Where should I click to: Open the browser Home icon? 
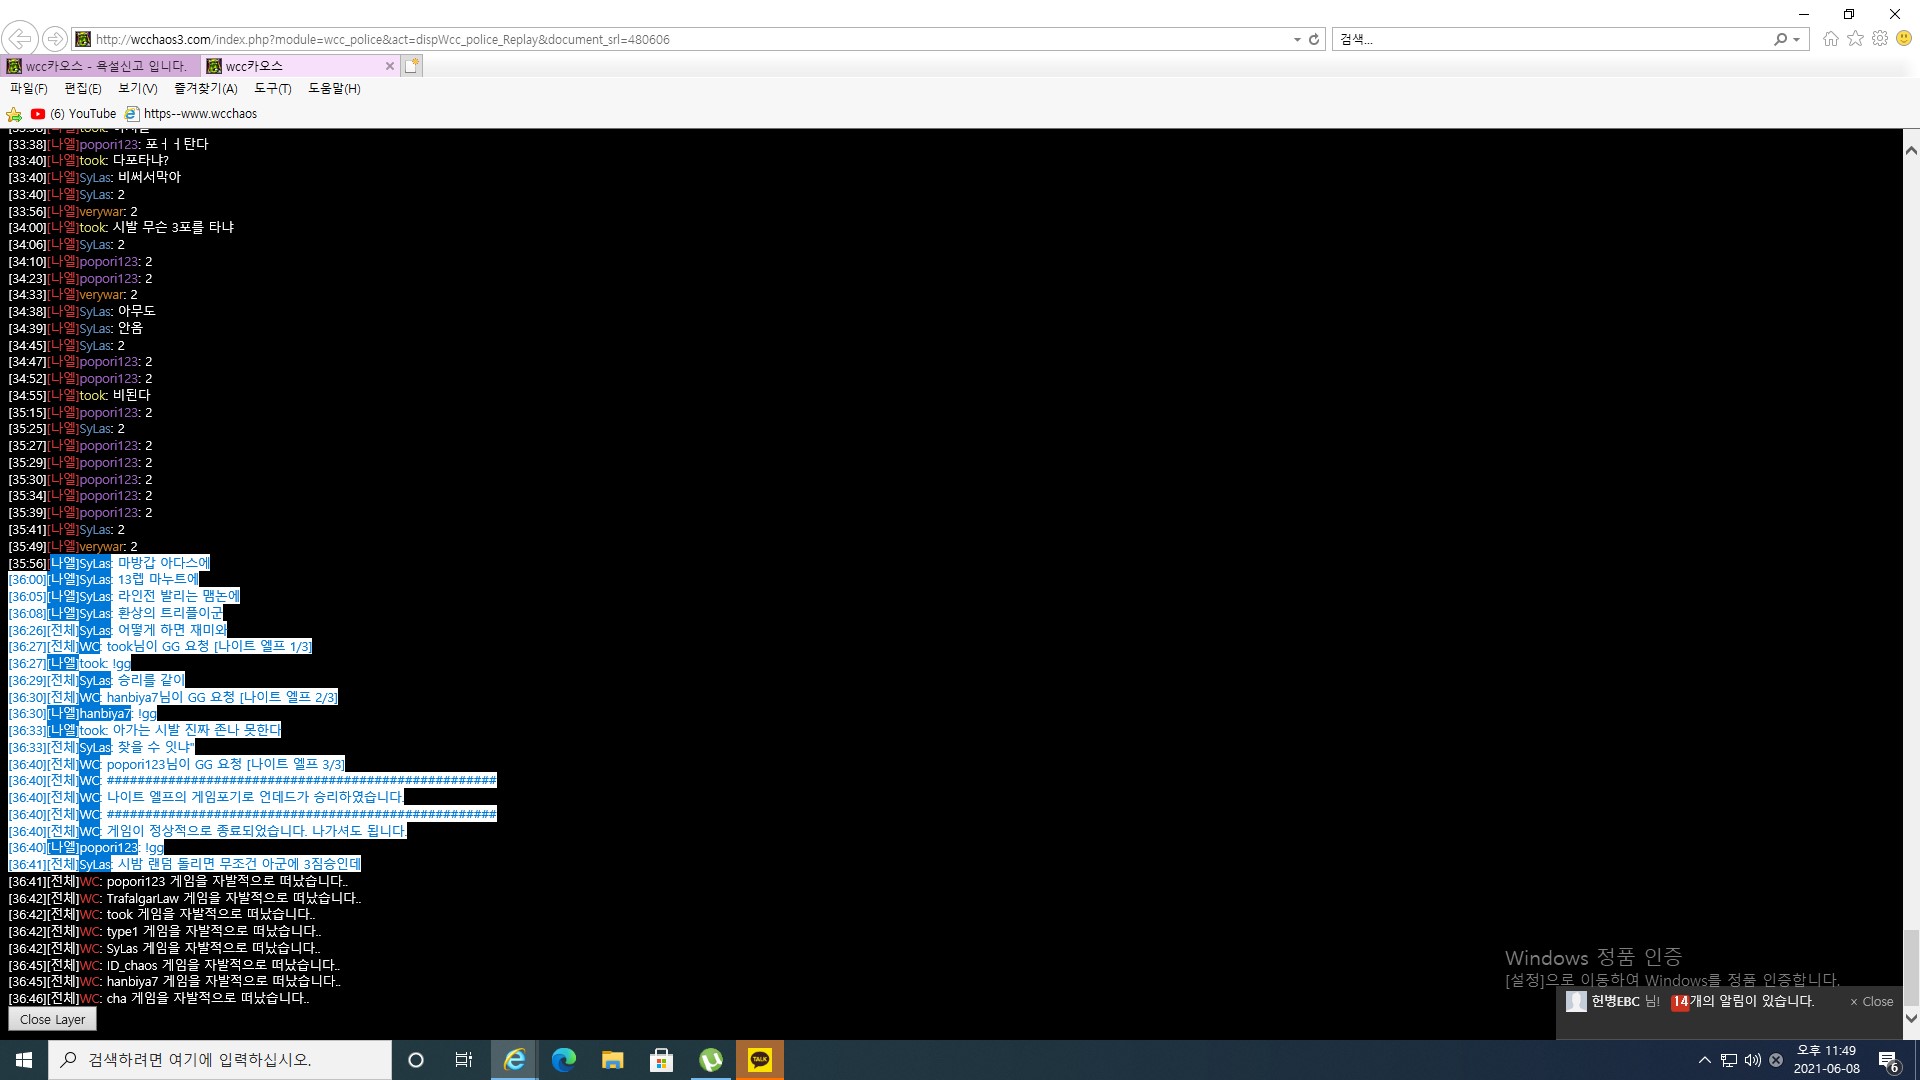point(1830,38)
